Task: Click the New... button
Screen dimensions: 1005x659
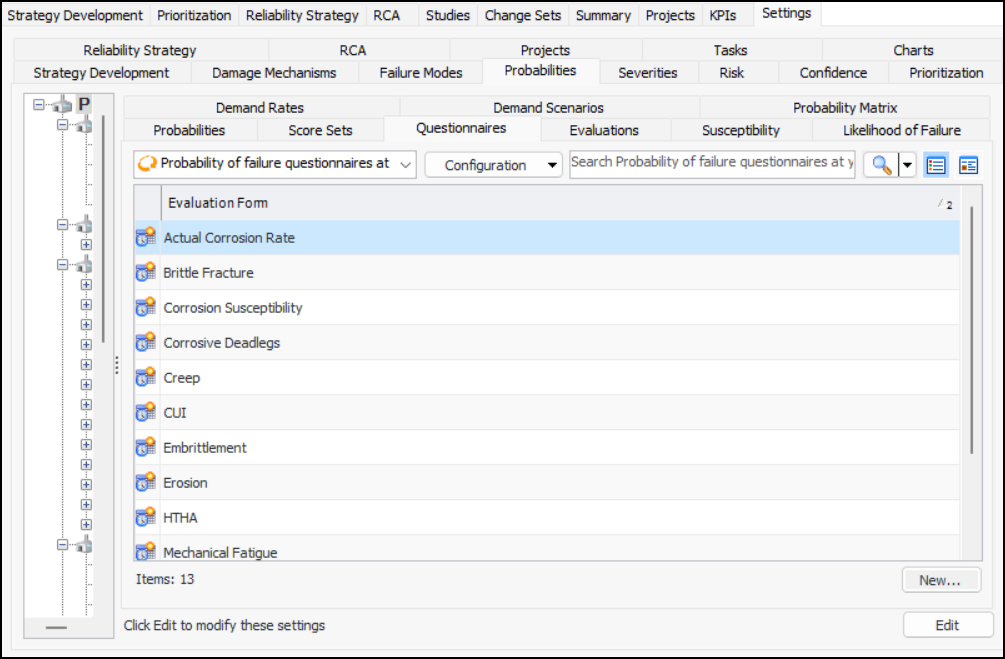Action: pos(940,580)
